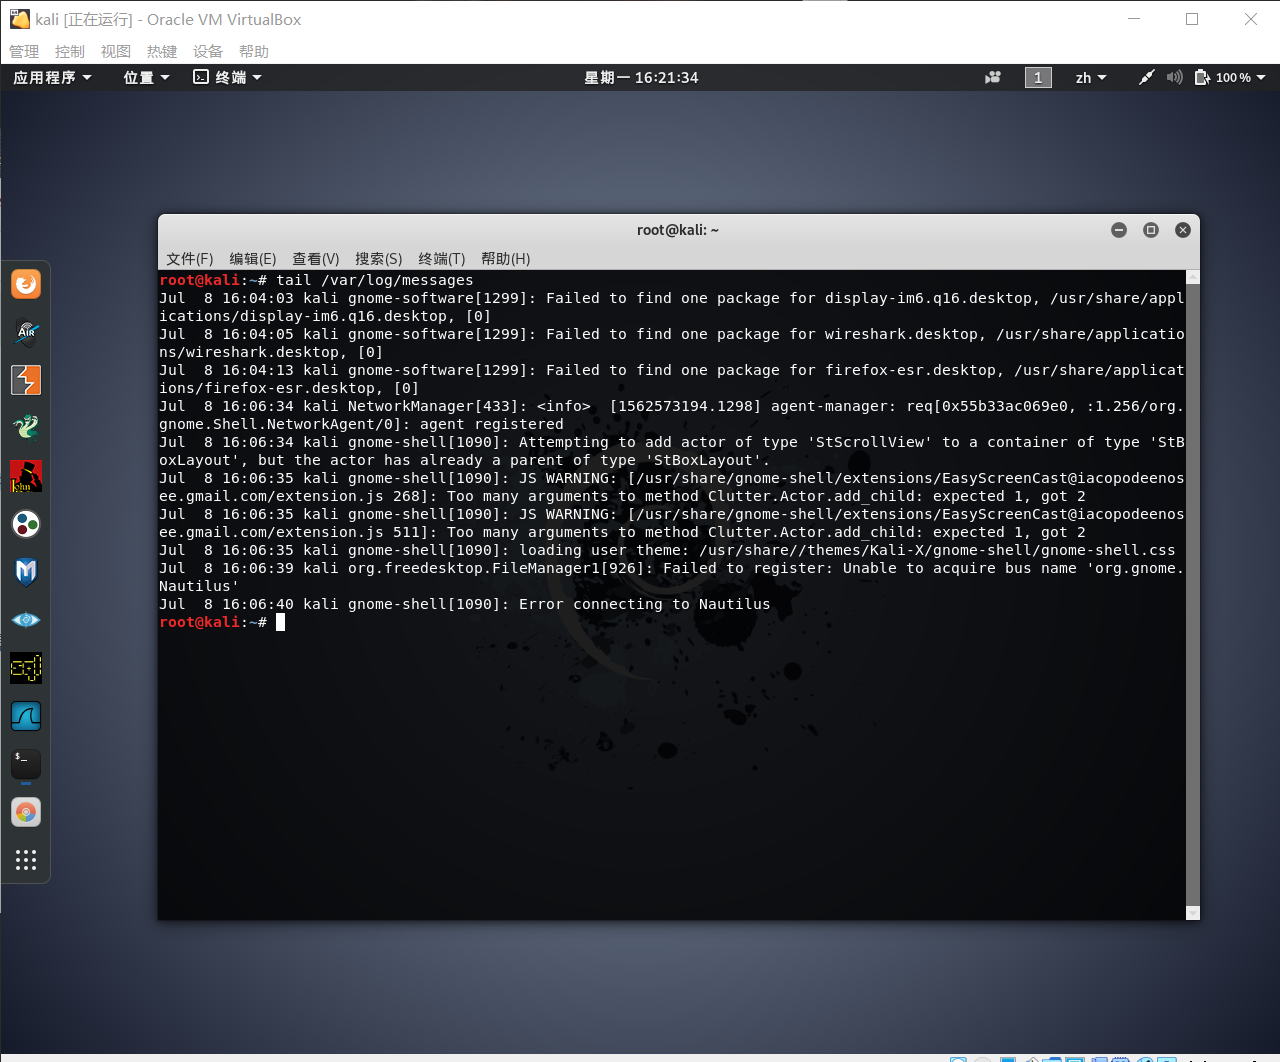1280x1062 pixels.
Task: Open a new Terminal from the dock
Action: [x=25, y=763]
